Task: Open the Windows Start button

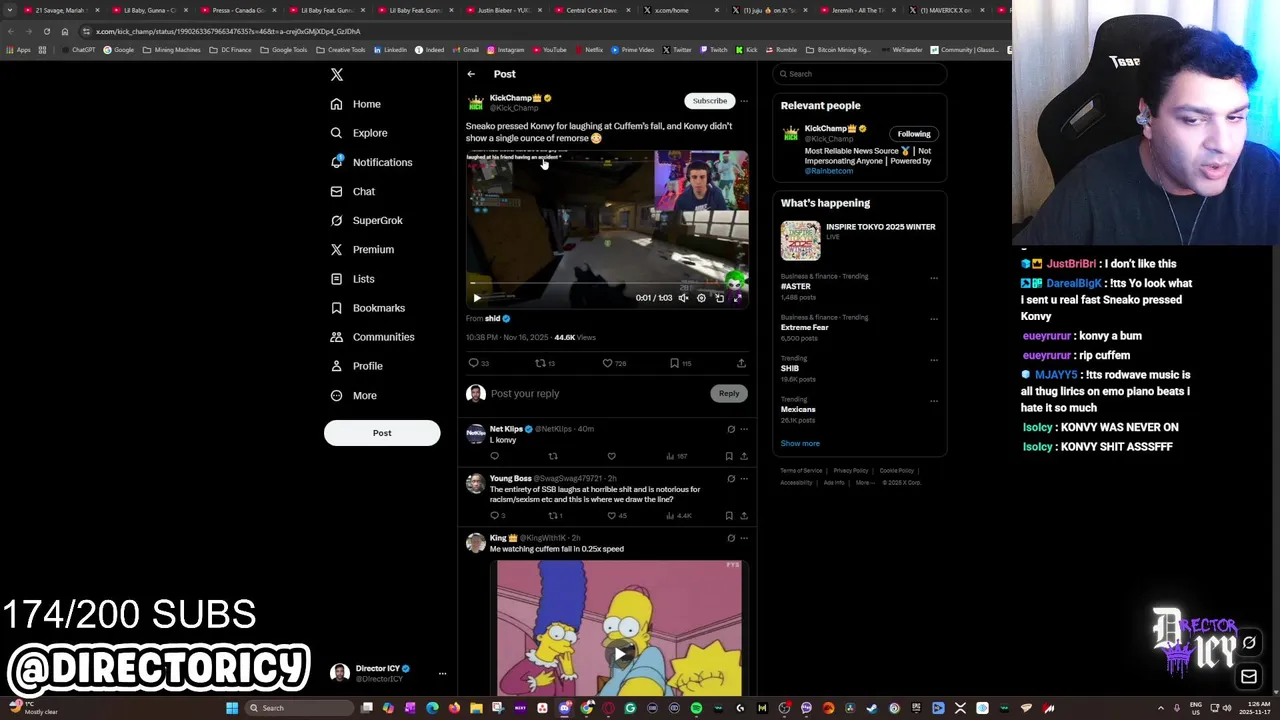Action: (232, 708)
